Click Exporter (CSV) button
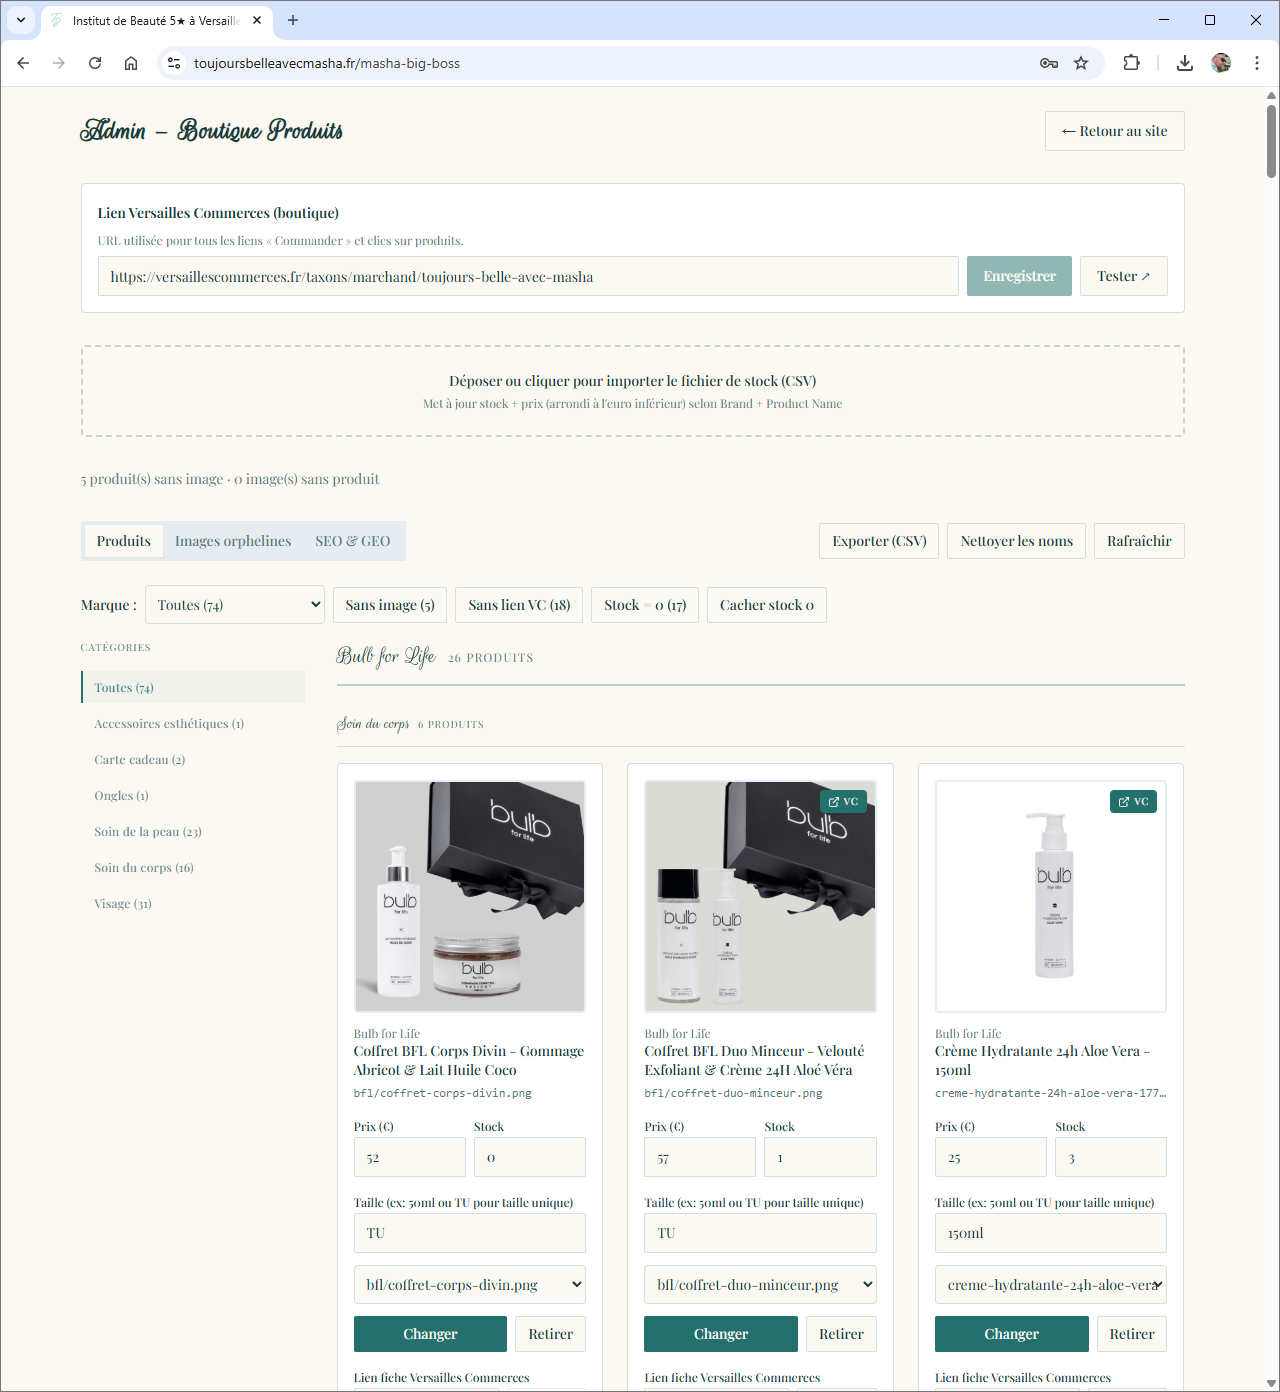This screenshot has height=1392, width=1280. coord(879,541)
